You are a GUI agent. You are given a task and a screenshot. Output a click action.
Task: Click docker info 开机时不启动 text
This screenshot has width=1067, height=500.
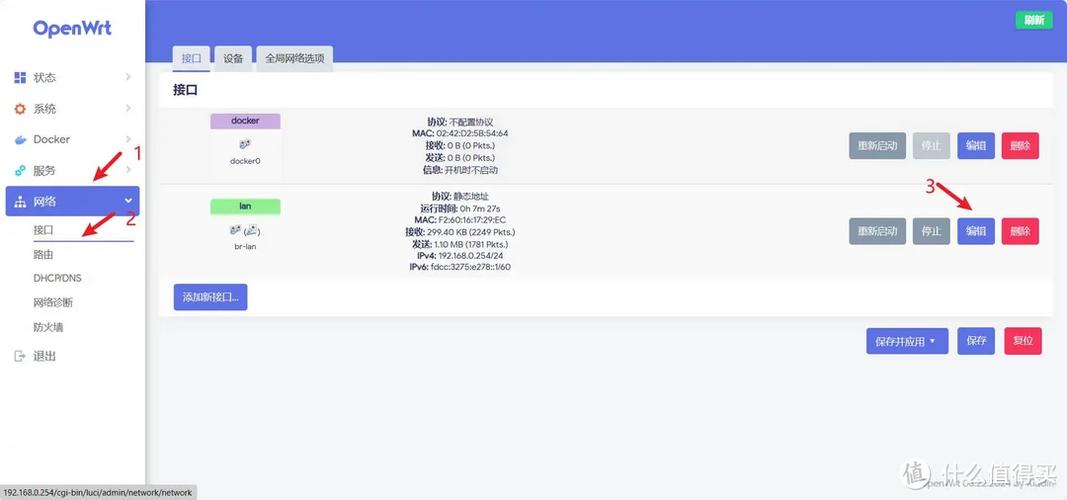(x=471, y=170)
